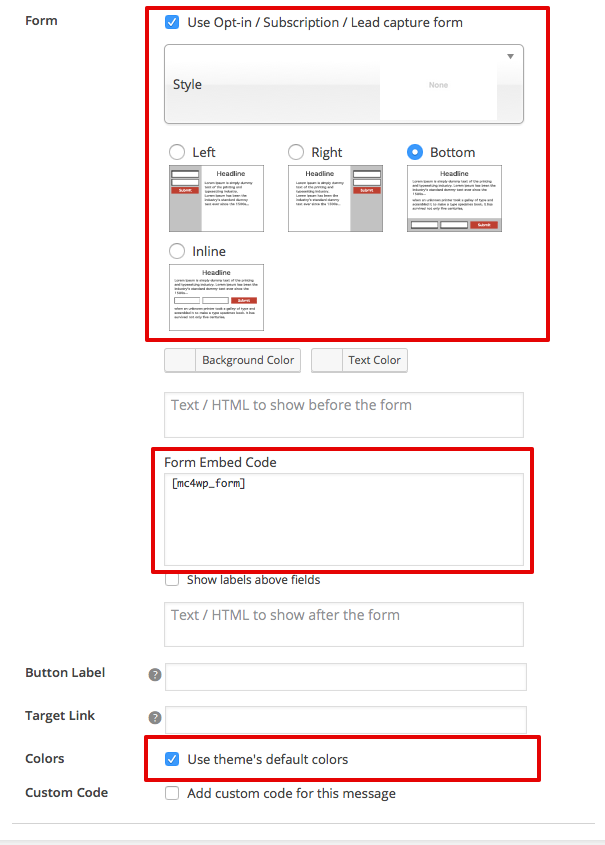Click the text field shown before the form
605x845 pixels.
pyautogui.click(x=344, y=414)
